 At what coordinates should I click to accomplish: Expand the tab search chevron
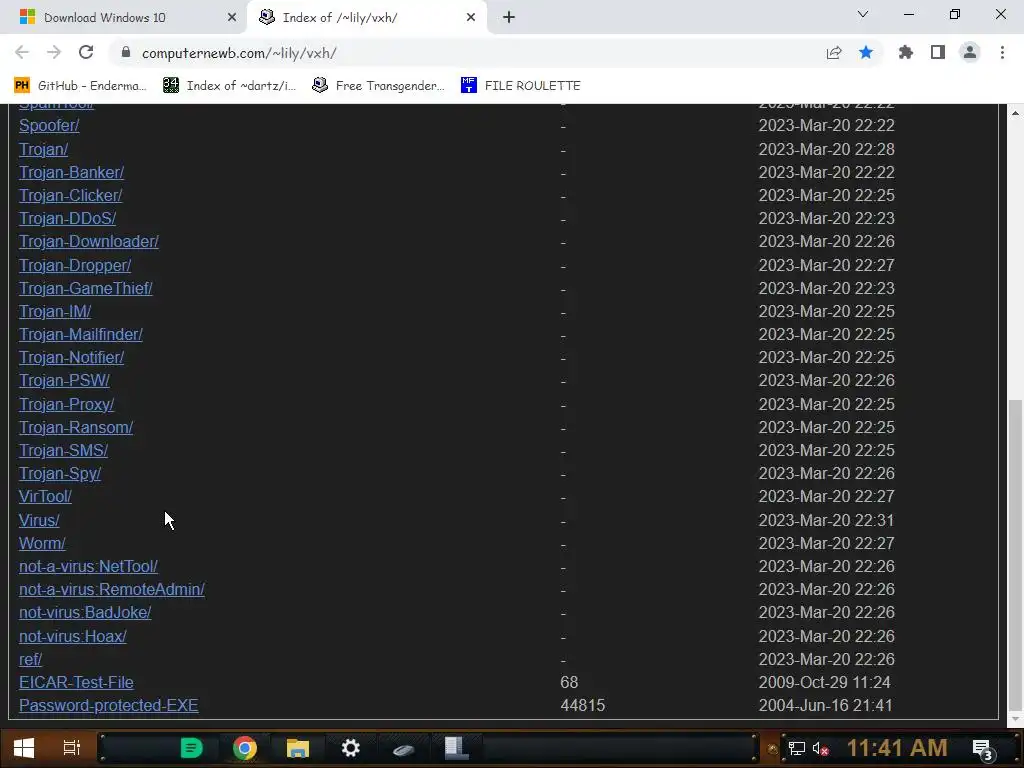pyautogui.click(x=863, y=14)
